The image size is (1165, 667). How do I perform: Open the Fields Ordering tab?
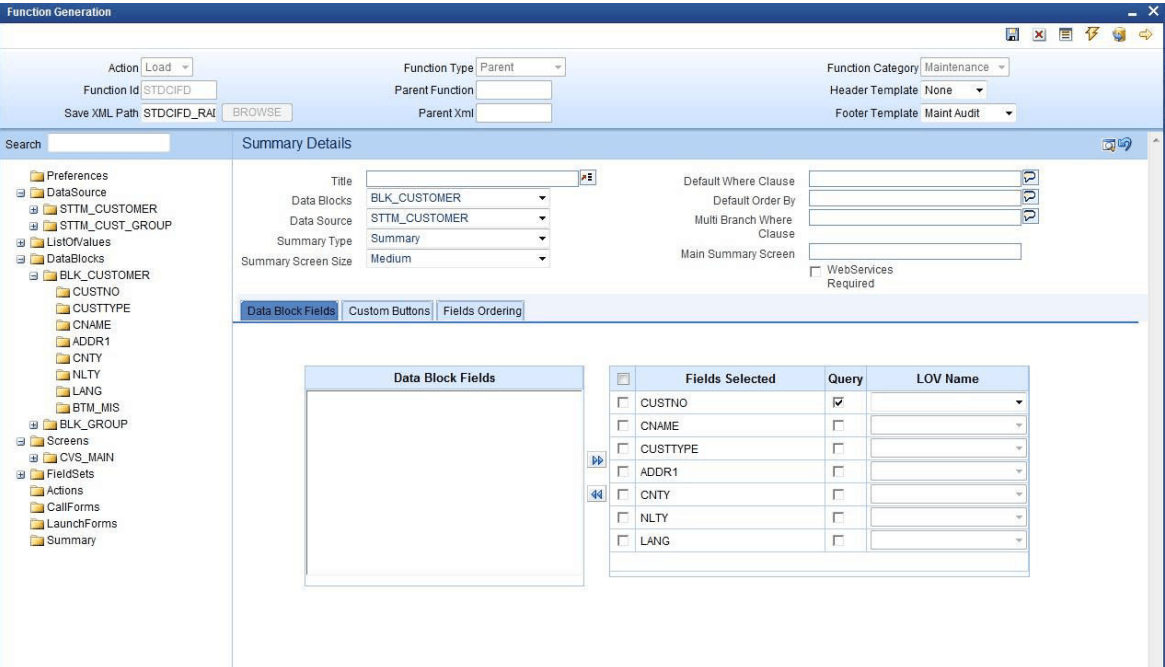click(x=482, y=311)
